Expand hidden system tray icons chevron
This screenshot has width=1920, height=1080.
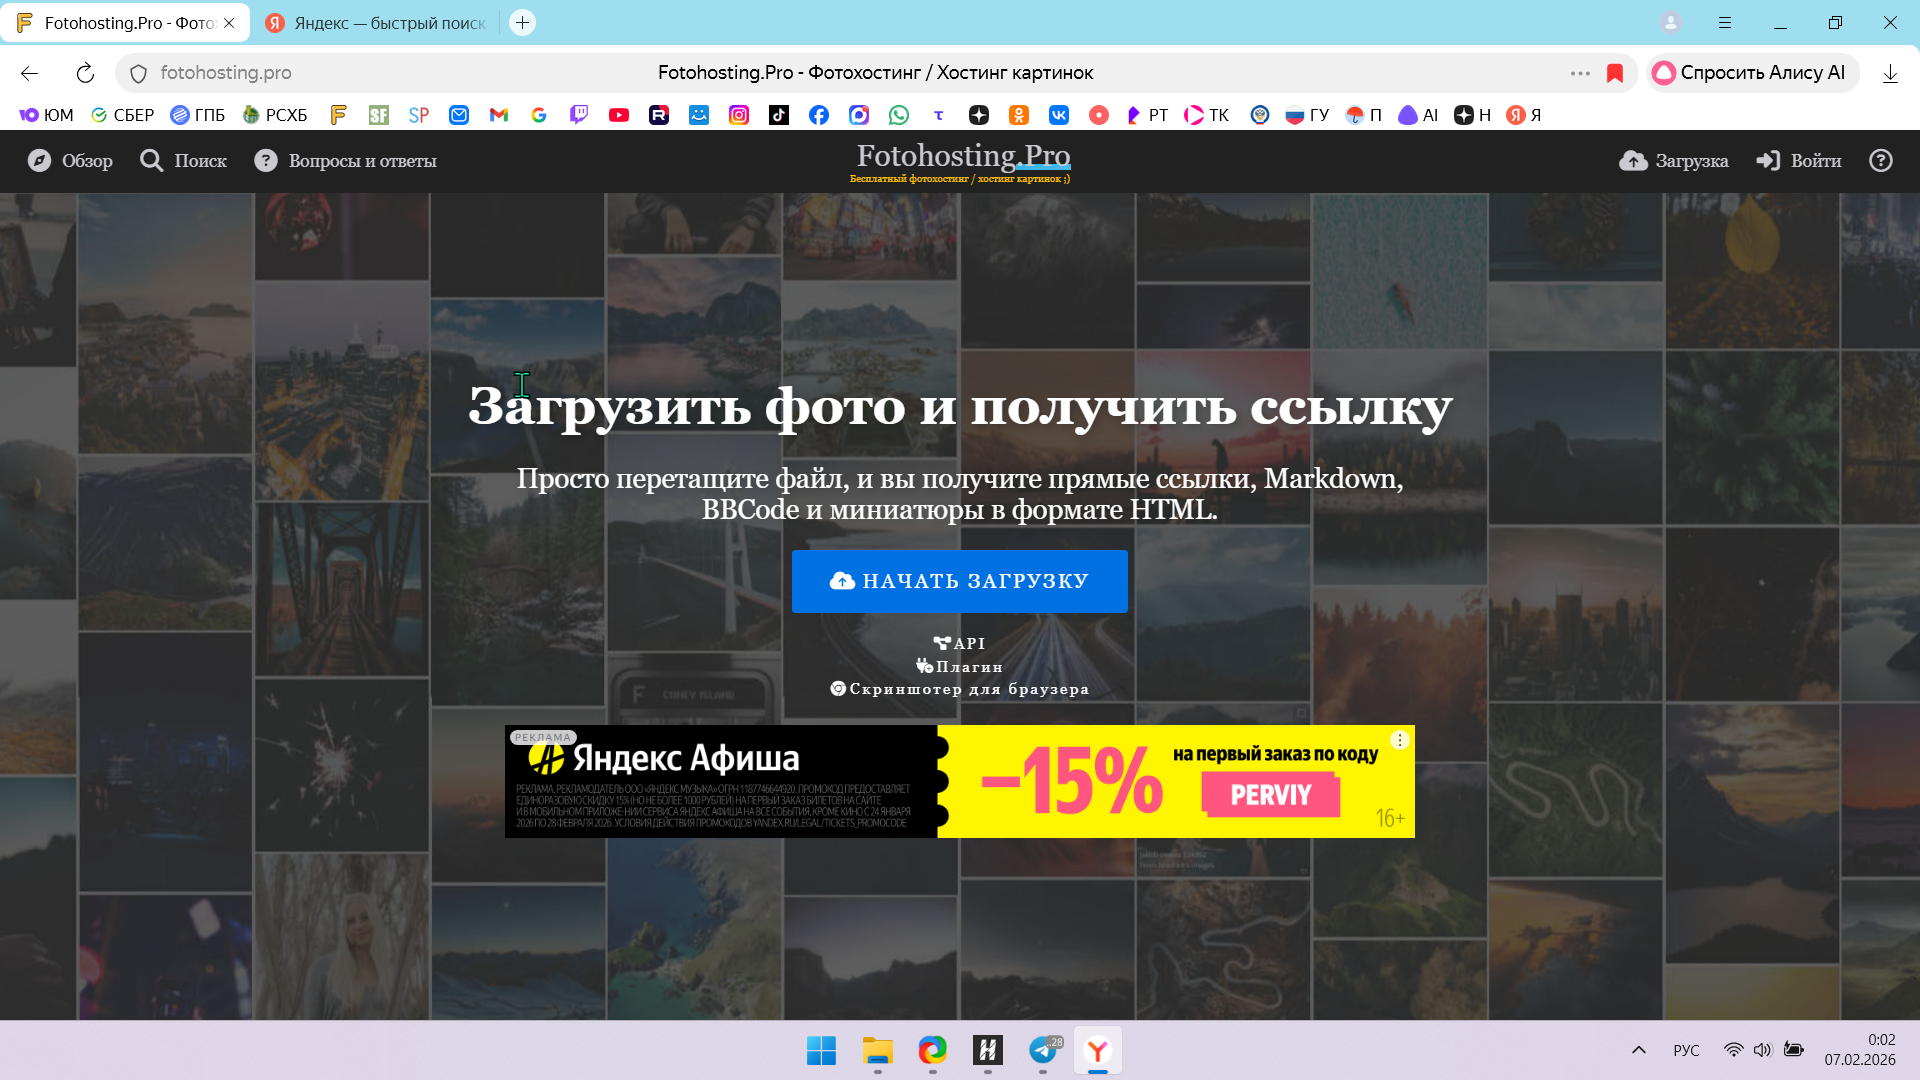pos(1639,1050)
